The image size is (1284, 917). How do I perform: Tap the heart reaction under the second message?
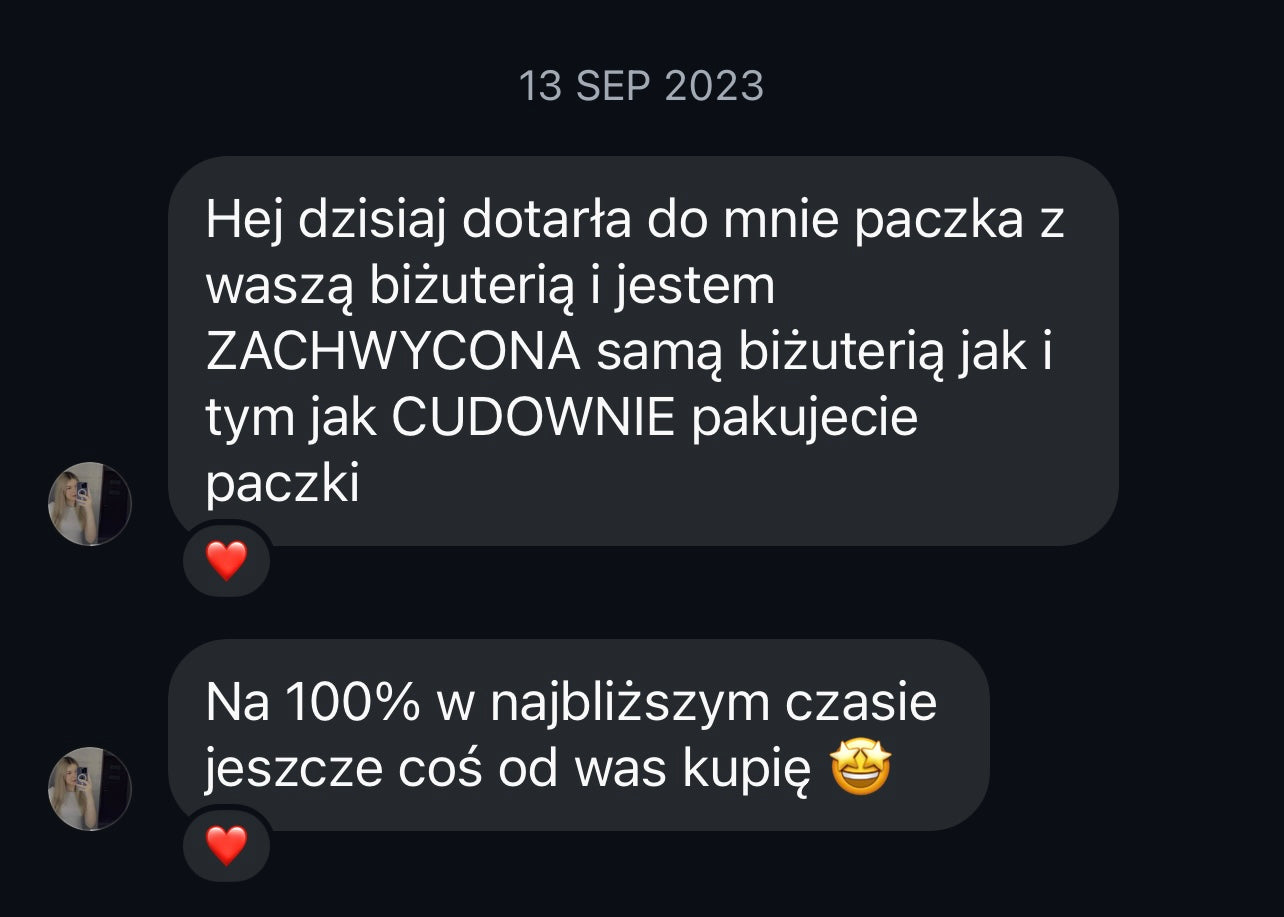(x=226, y=845)
